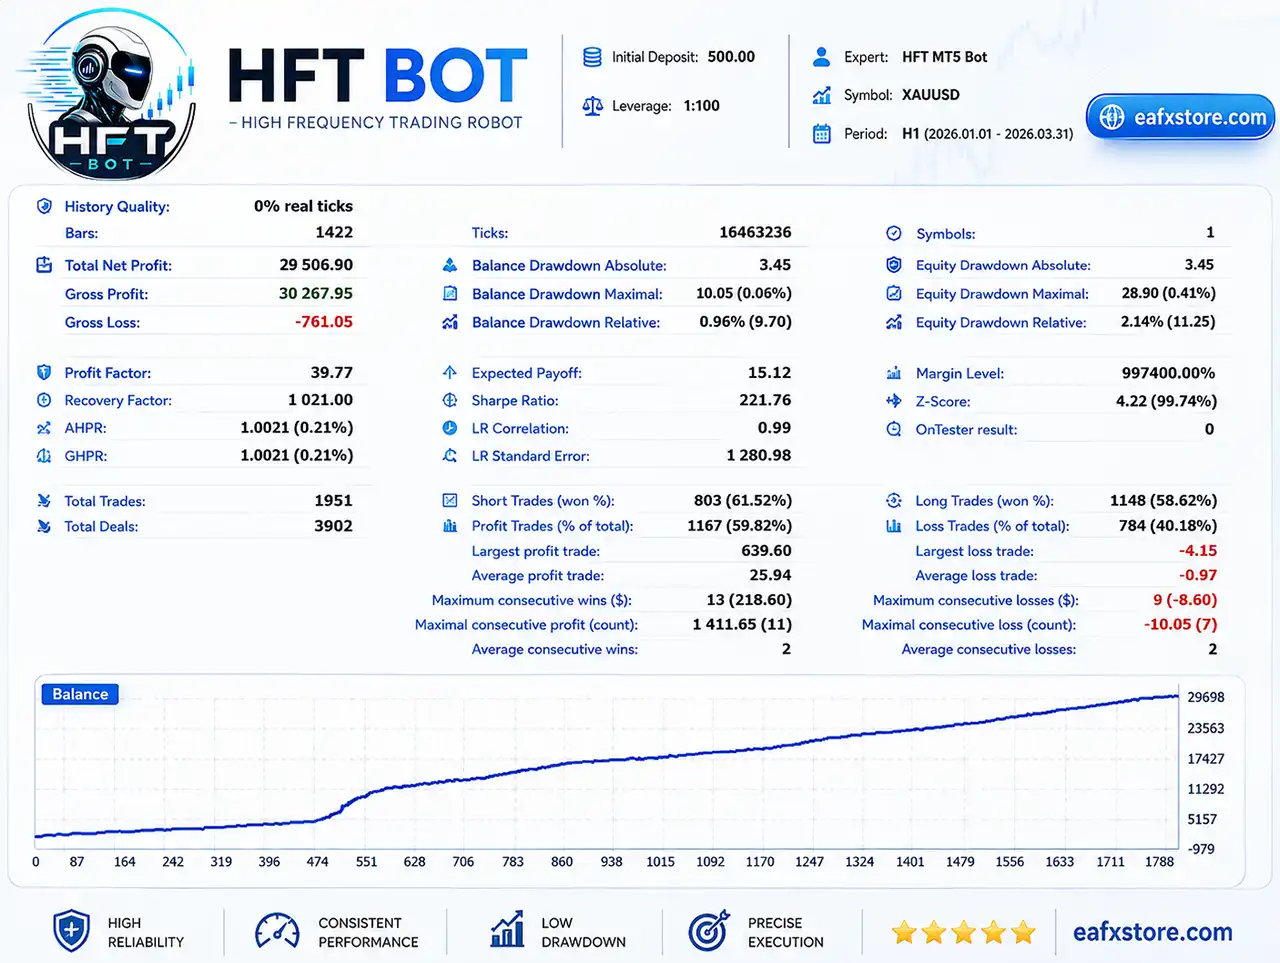Select the Profit Factor icon

[44, 372]
